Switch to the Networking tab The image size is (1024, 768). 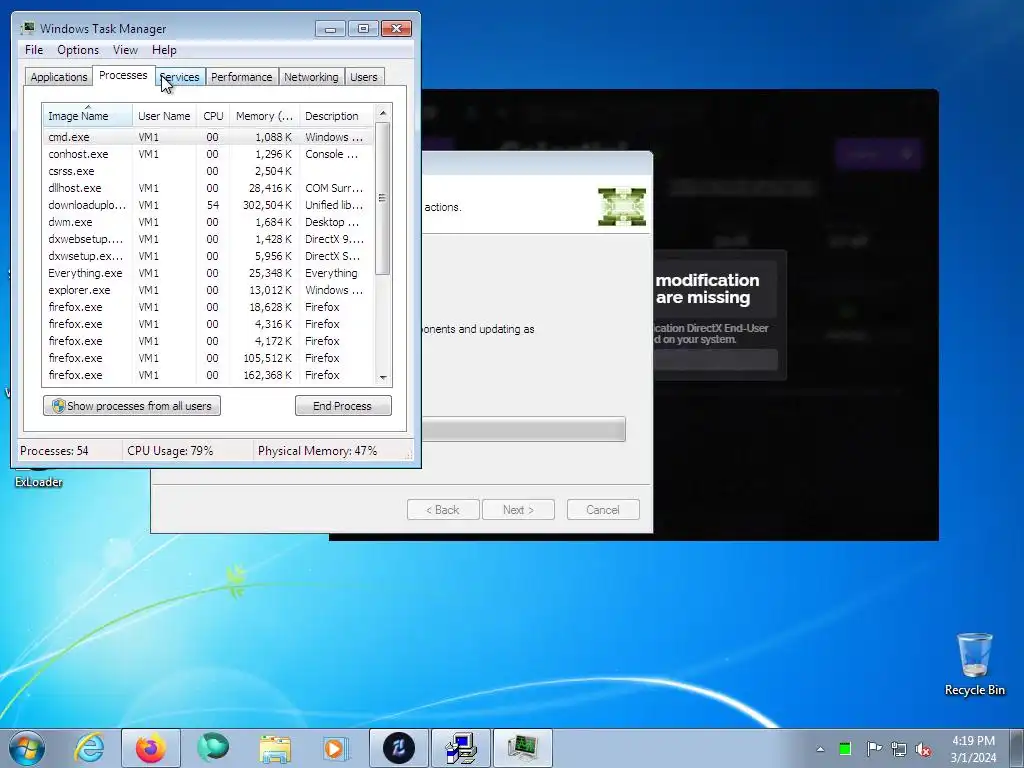click(x=311, y=76)
